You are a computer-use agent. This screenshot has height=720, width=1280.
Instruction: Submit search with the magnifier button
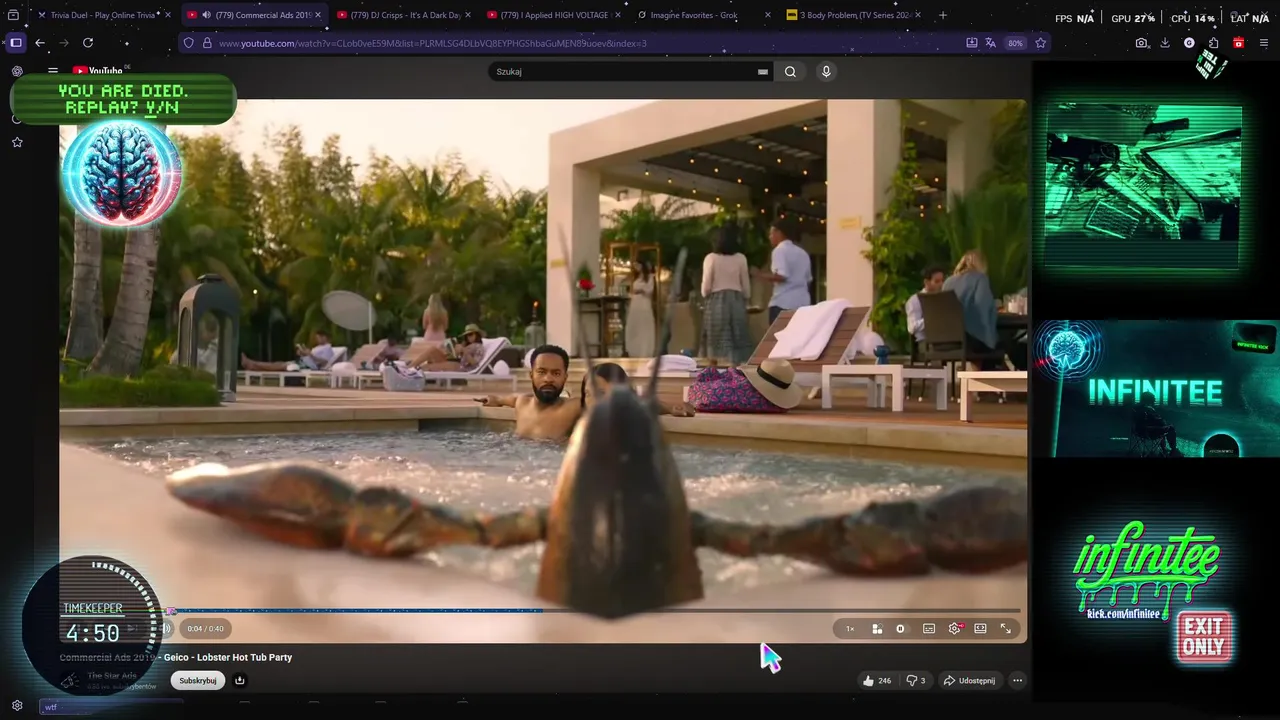coord(790,71)
